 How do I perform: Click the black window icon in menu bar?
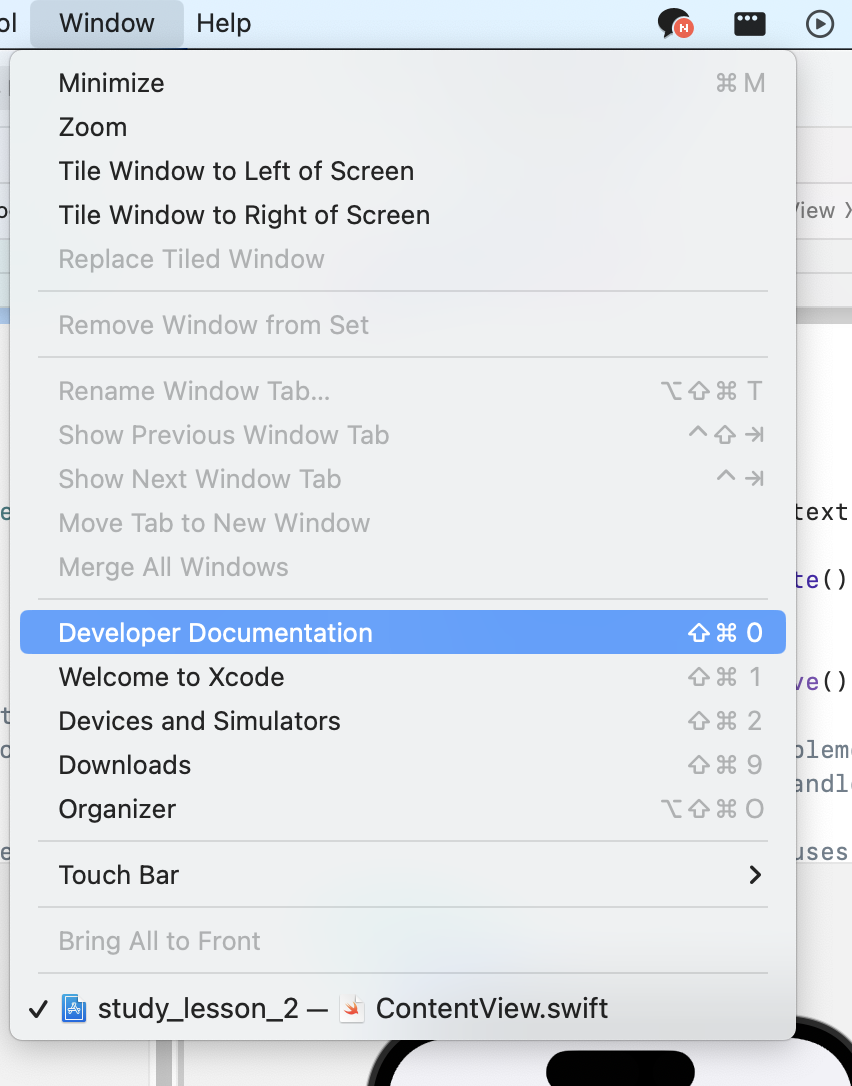click(749, 24)
